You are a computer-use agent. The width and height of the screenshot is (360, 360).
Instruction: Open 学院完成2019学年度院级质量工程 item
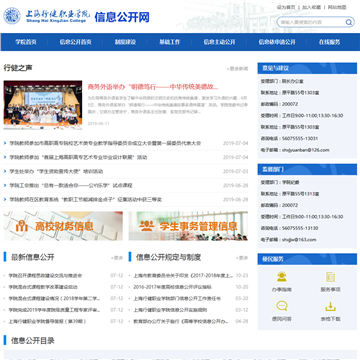[x=54, y=310]
